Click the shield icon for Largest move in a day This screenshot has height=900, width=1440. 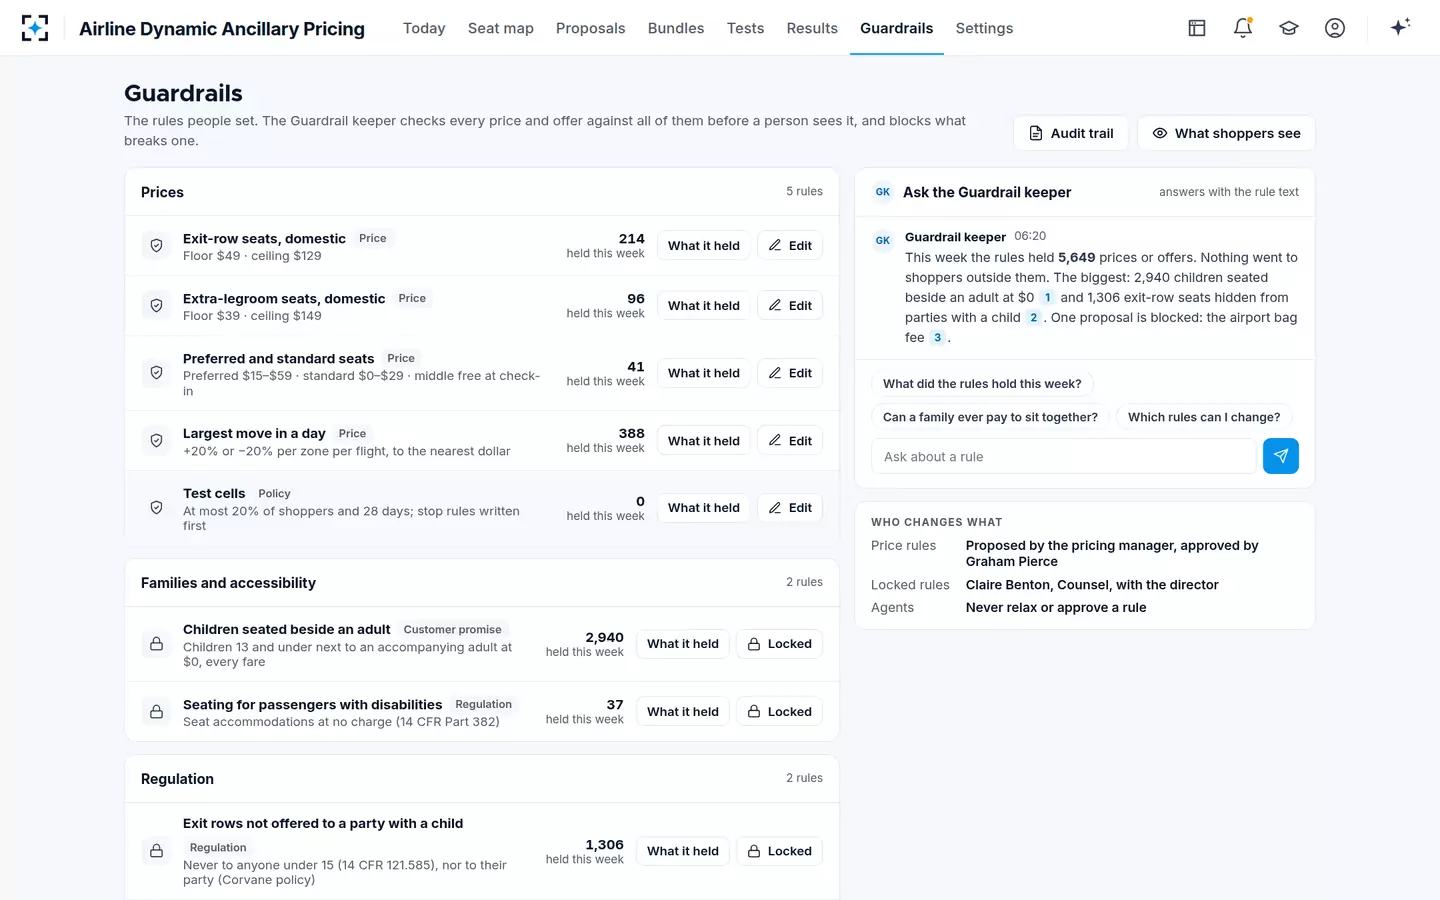(x=157, y=441)
